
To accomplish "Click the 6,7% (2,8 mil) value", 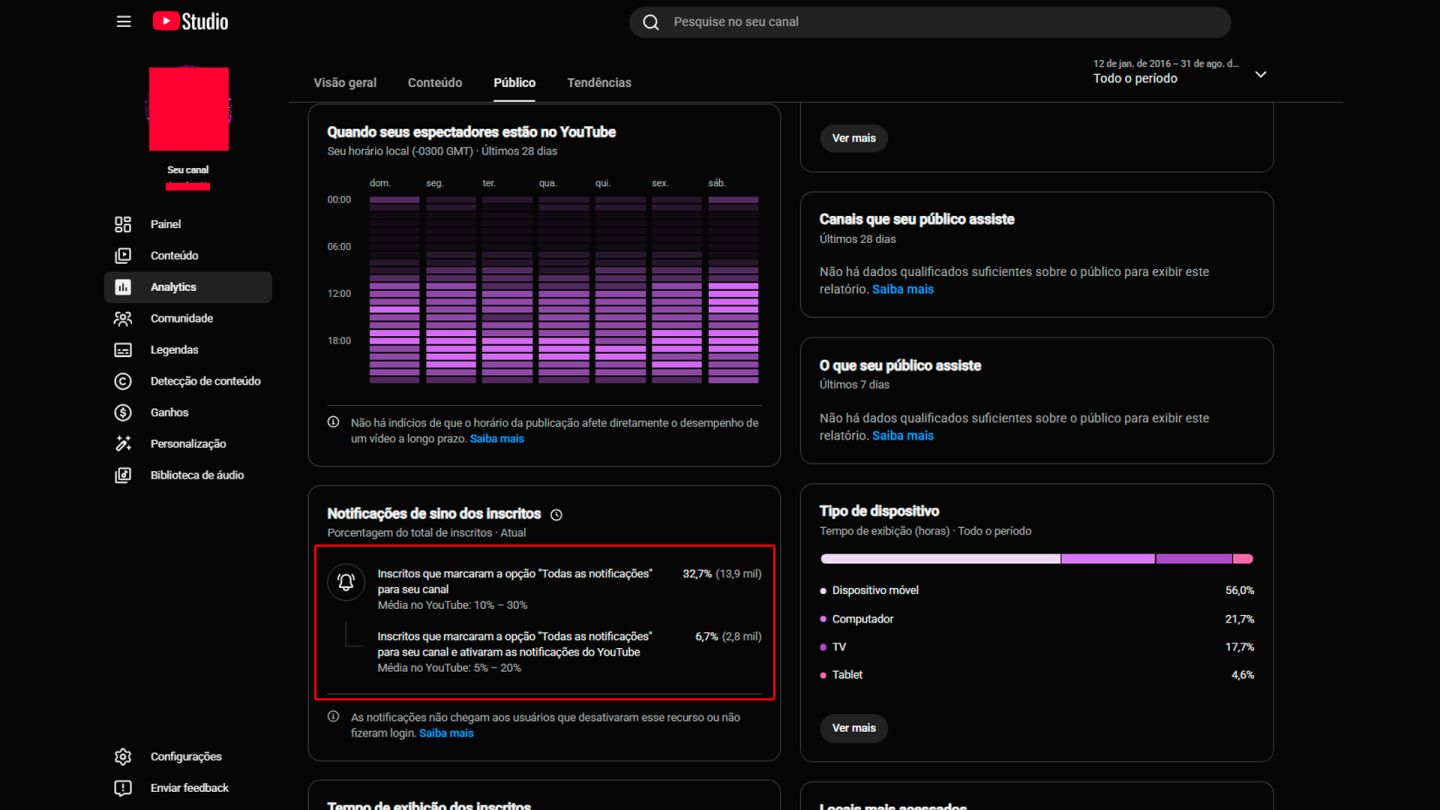I will click(x=728, y=637).
